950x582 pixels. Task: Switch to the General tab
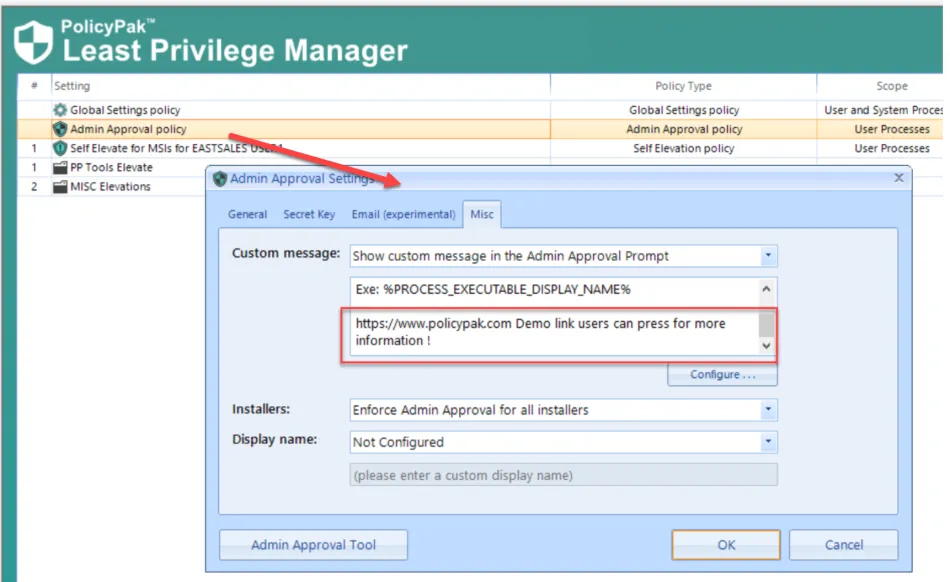click(x=247, y=214)
